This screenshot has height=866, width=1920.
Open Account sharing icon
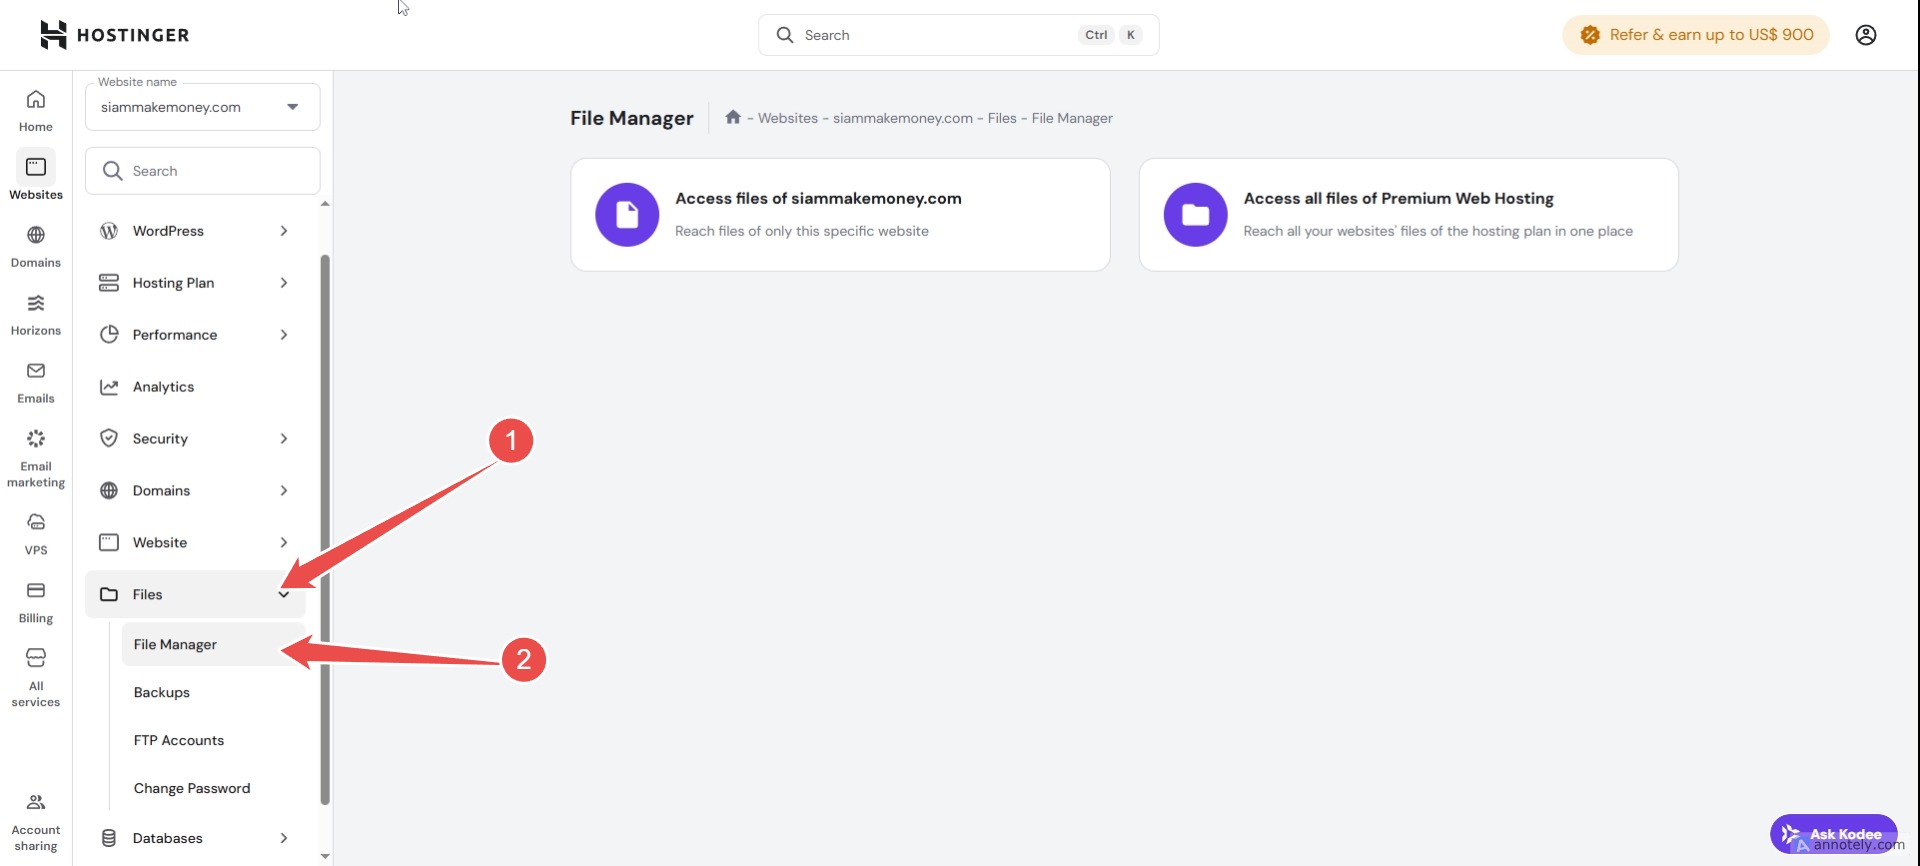pos(36,822)
